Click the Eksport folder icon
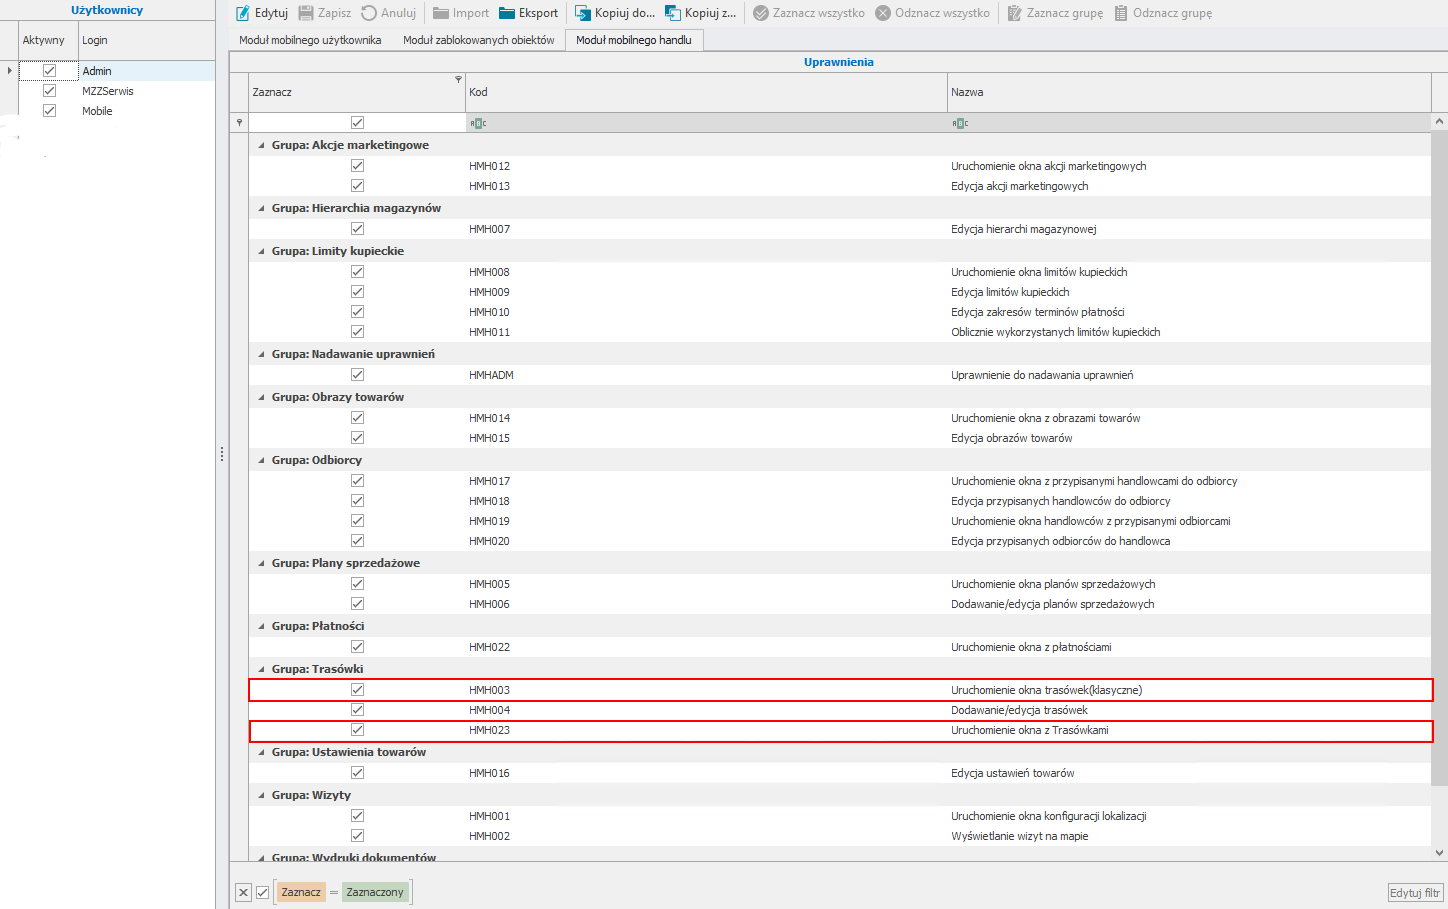This screenshot has width=1448, height=909. pos(507,13)
